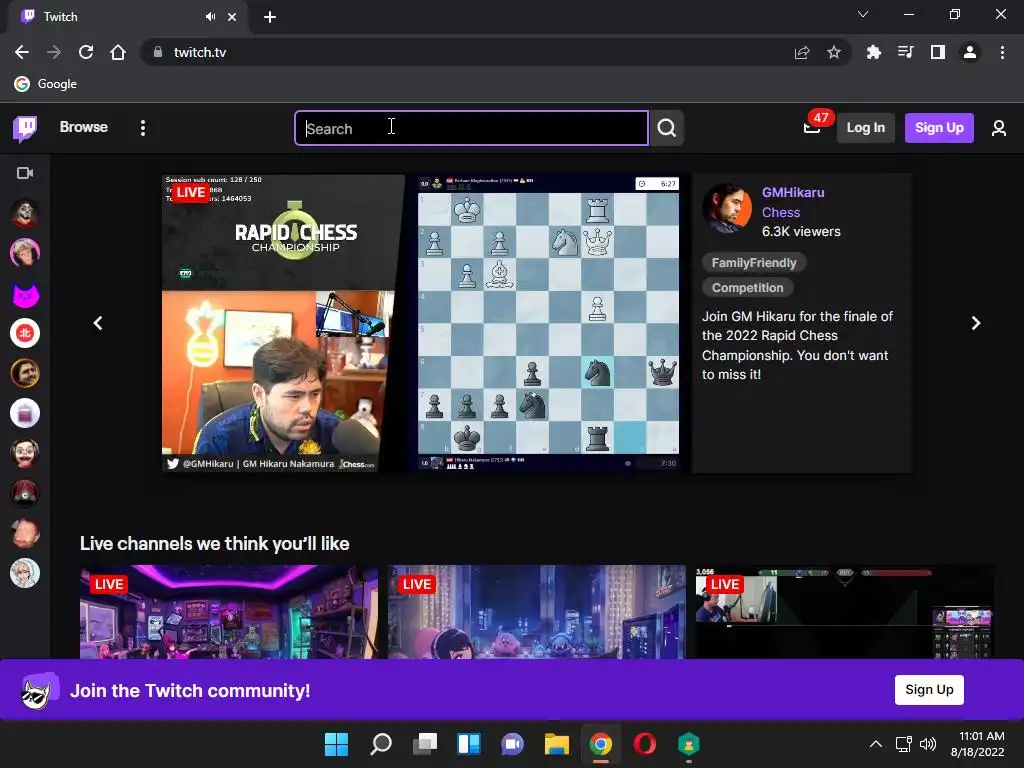1024x768 pixels.
Task: Open the Browse section
Action: 84,127
